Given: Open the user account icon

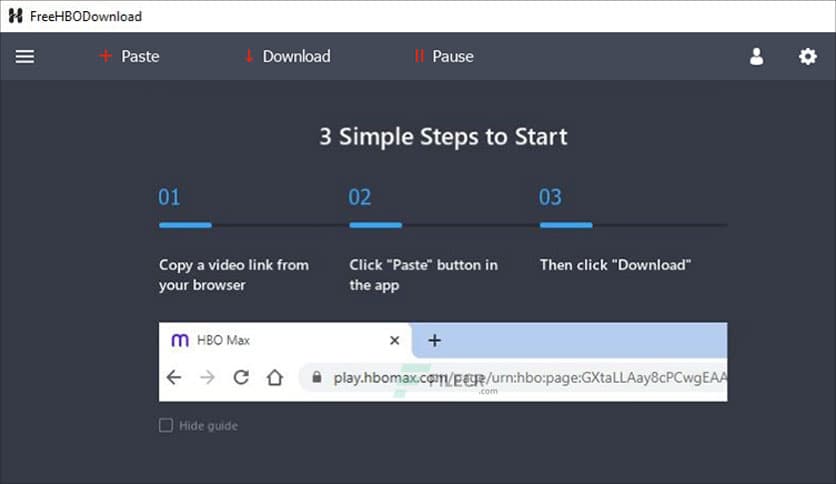Looking at the screenshot, I should click(x=757, y=57).
